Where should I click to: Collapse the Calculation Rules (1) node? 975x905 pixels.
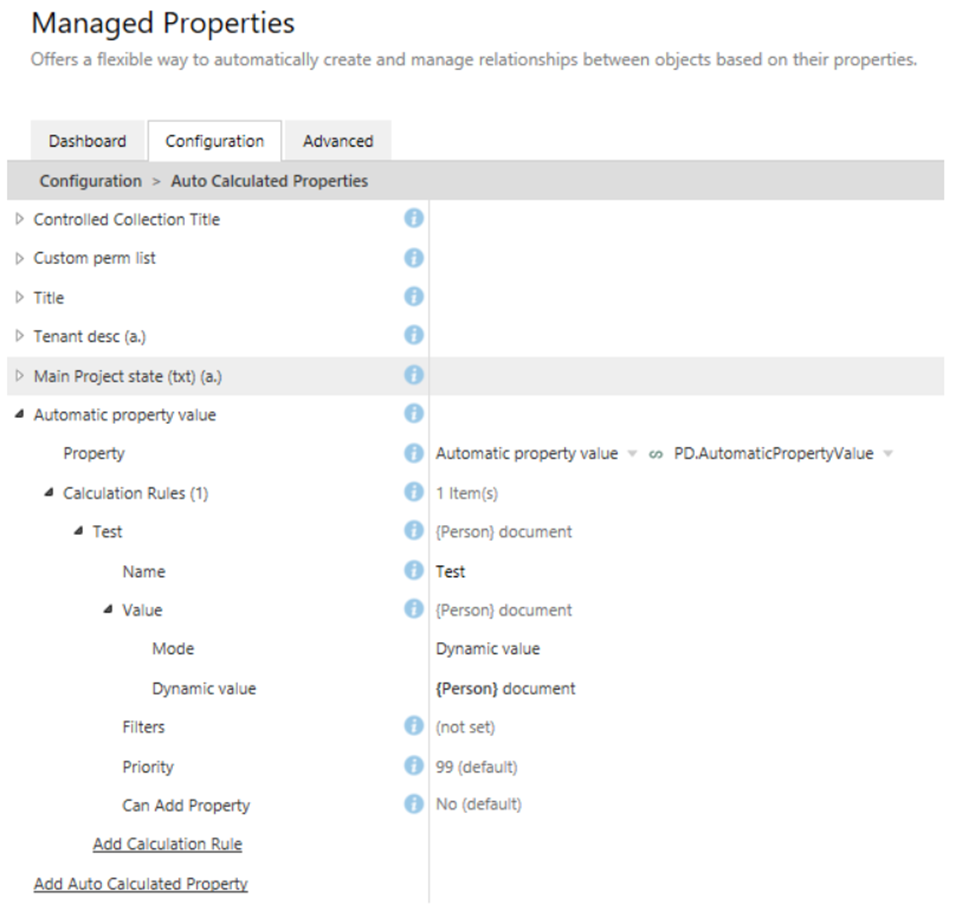coord(49,492)
